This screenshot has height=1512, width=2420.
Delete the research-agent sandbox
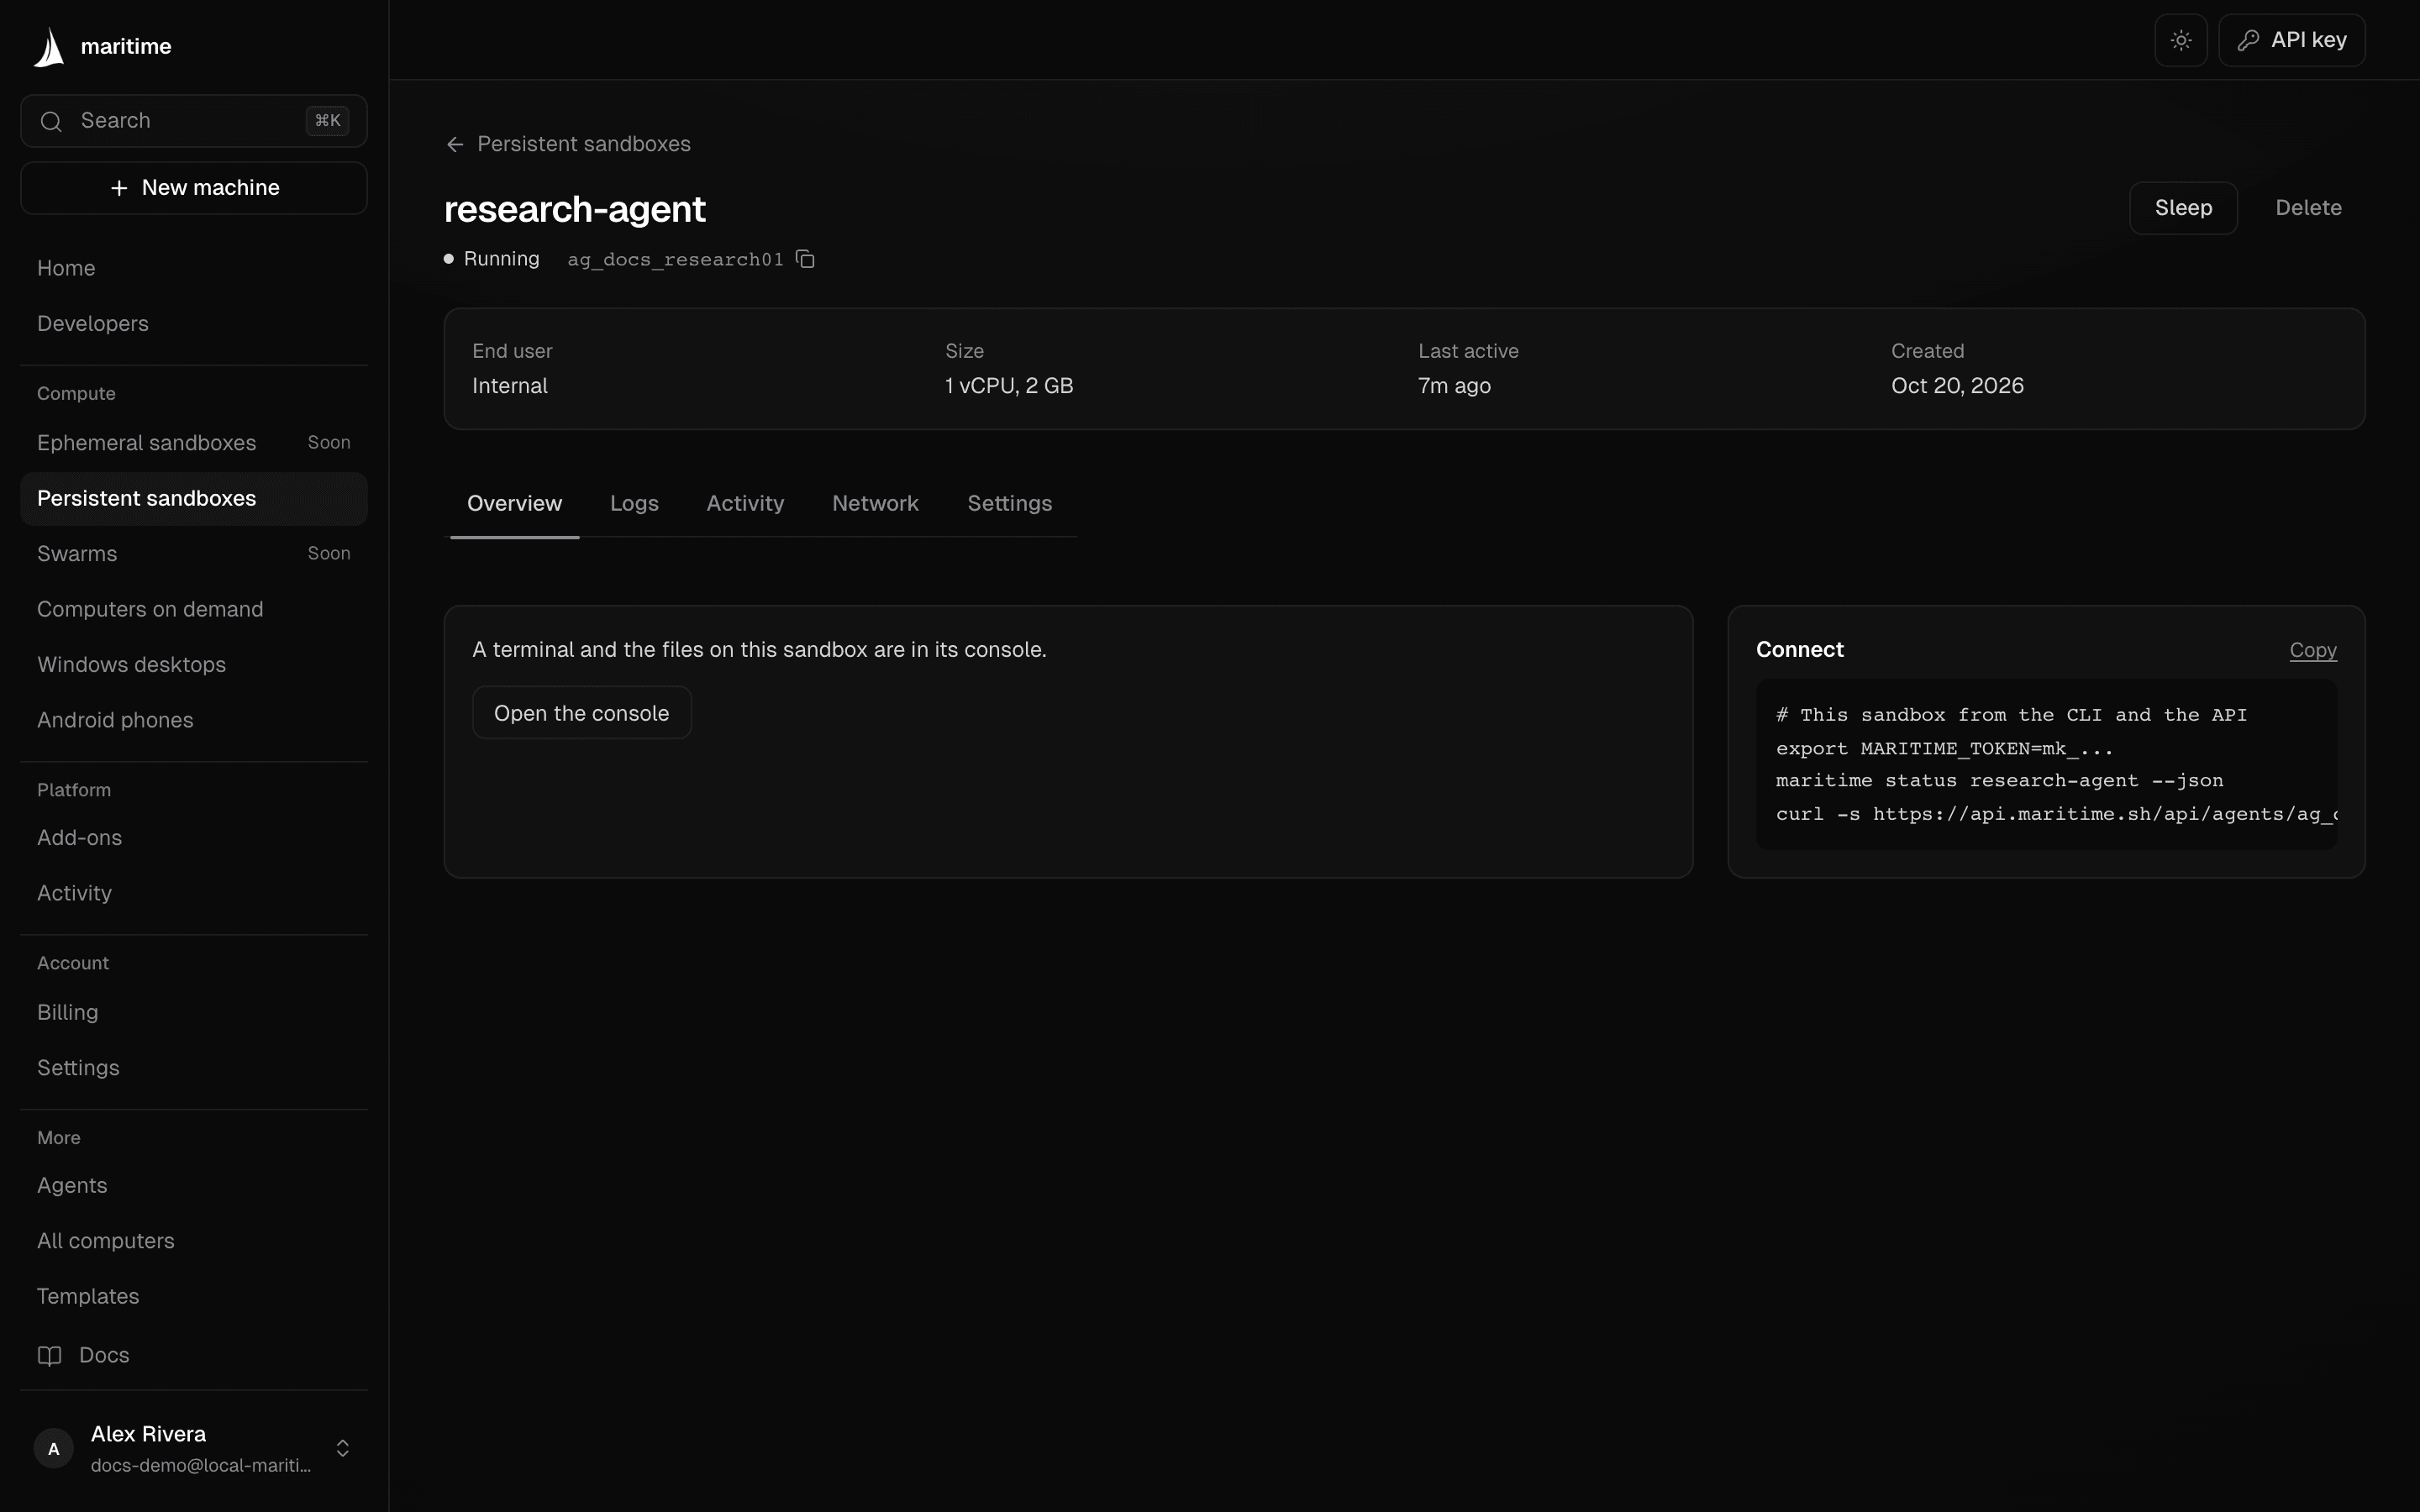(x=2308, y=208)
